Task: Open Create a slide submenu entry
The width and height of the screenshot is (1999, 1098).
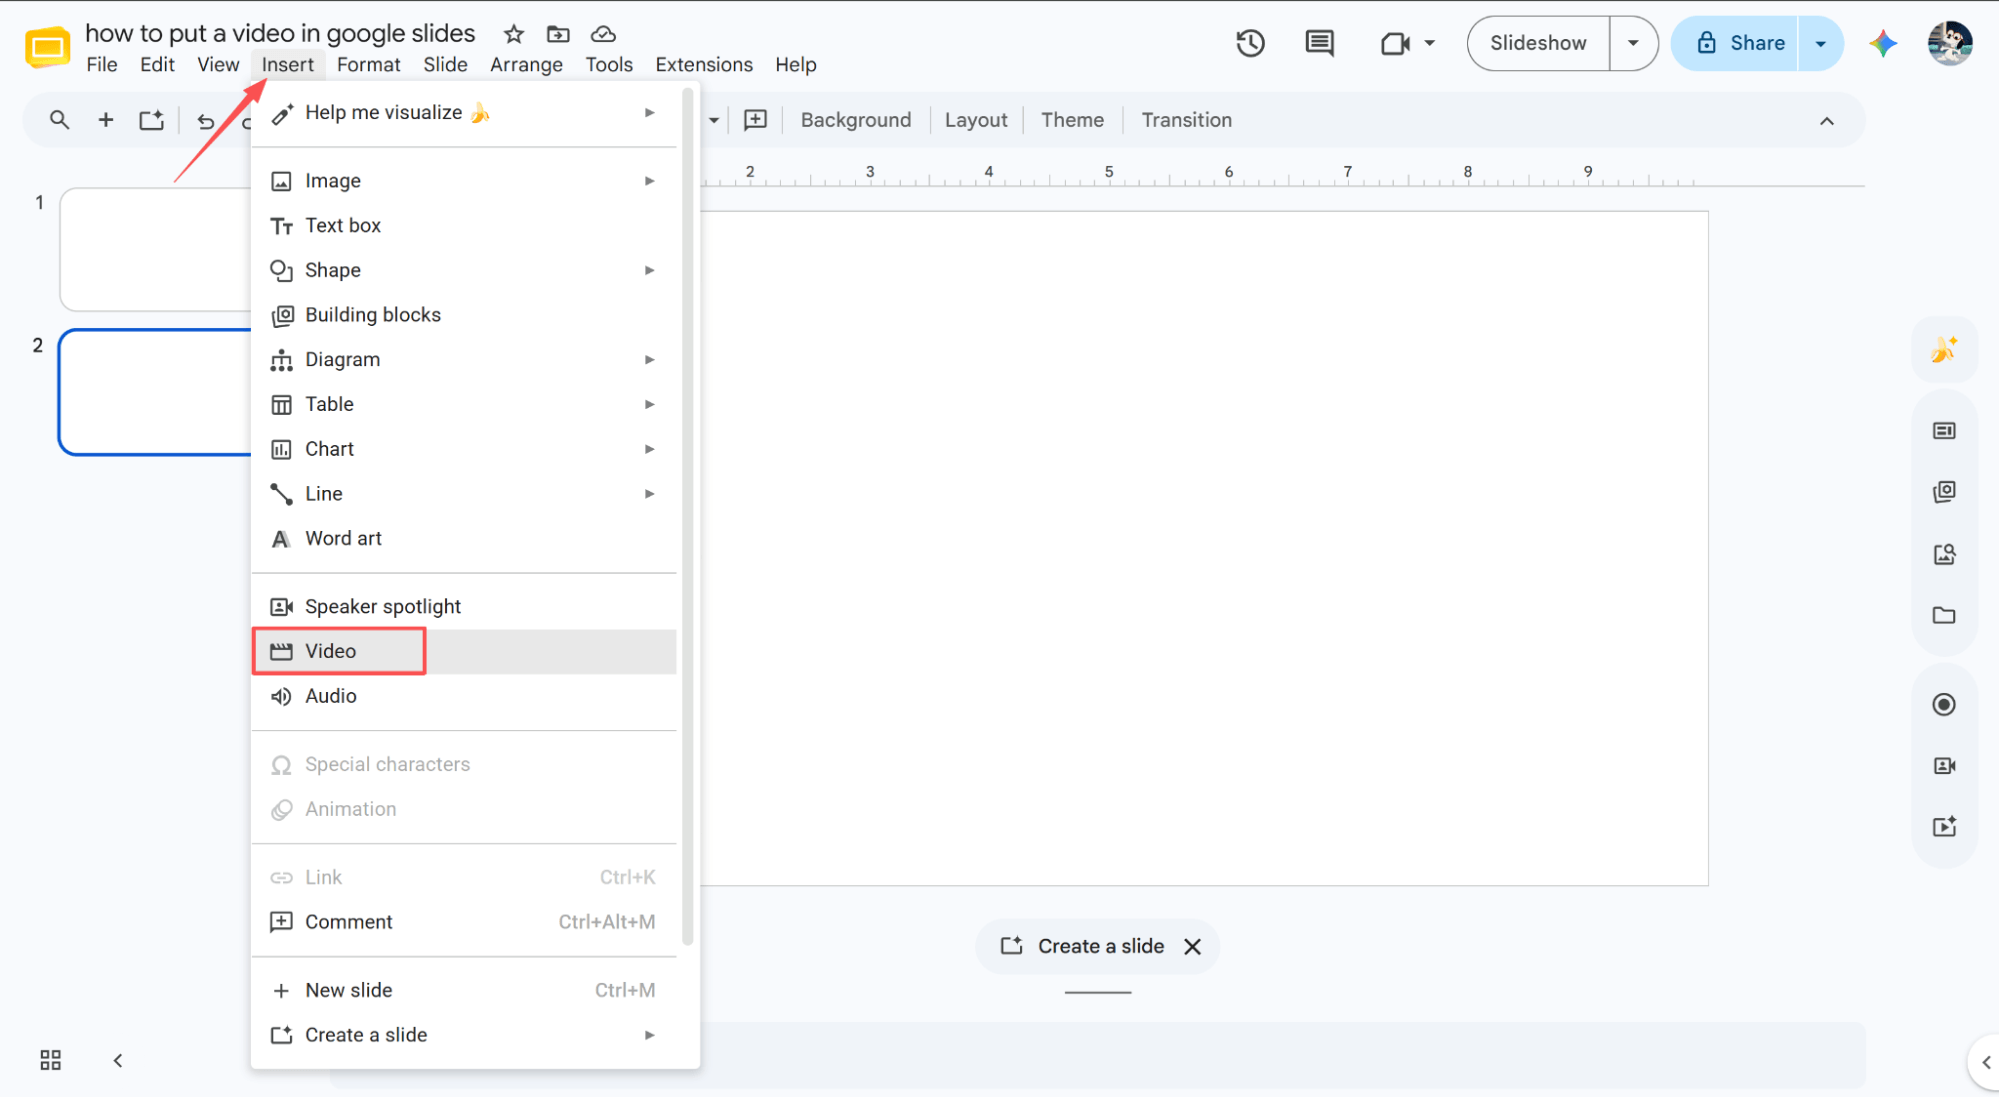Action: tap(465, 1035)
